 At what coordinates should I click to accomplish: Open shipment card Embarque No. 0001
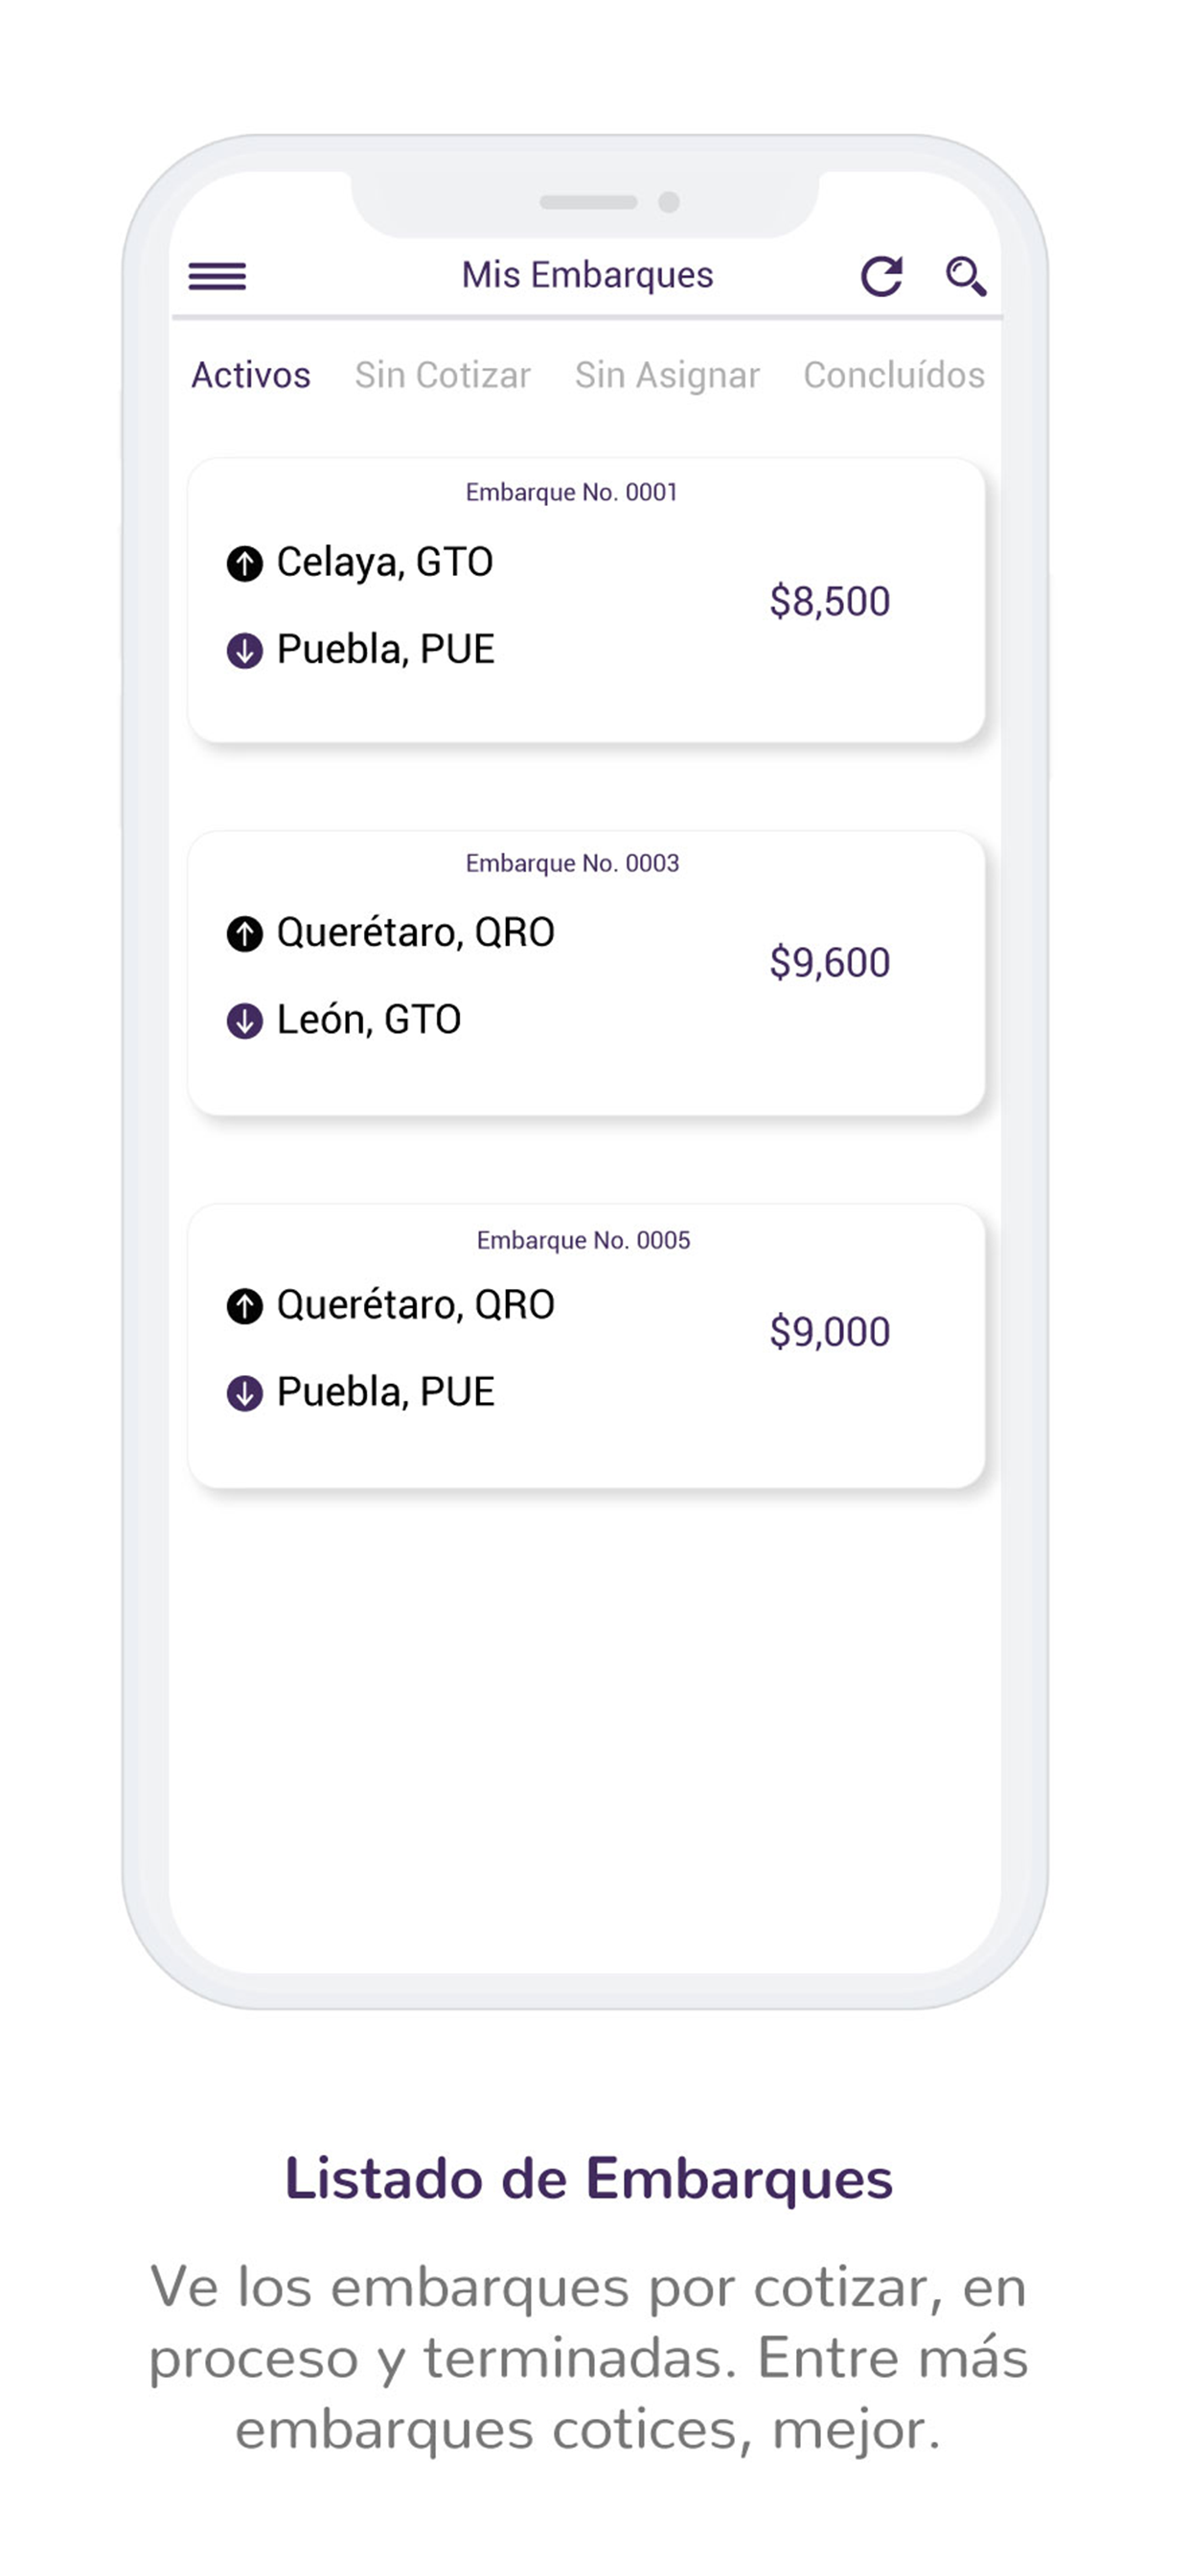tap(586, 600)
